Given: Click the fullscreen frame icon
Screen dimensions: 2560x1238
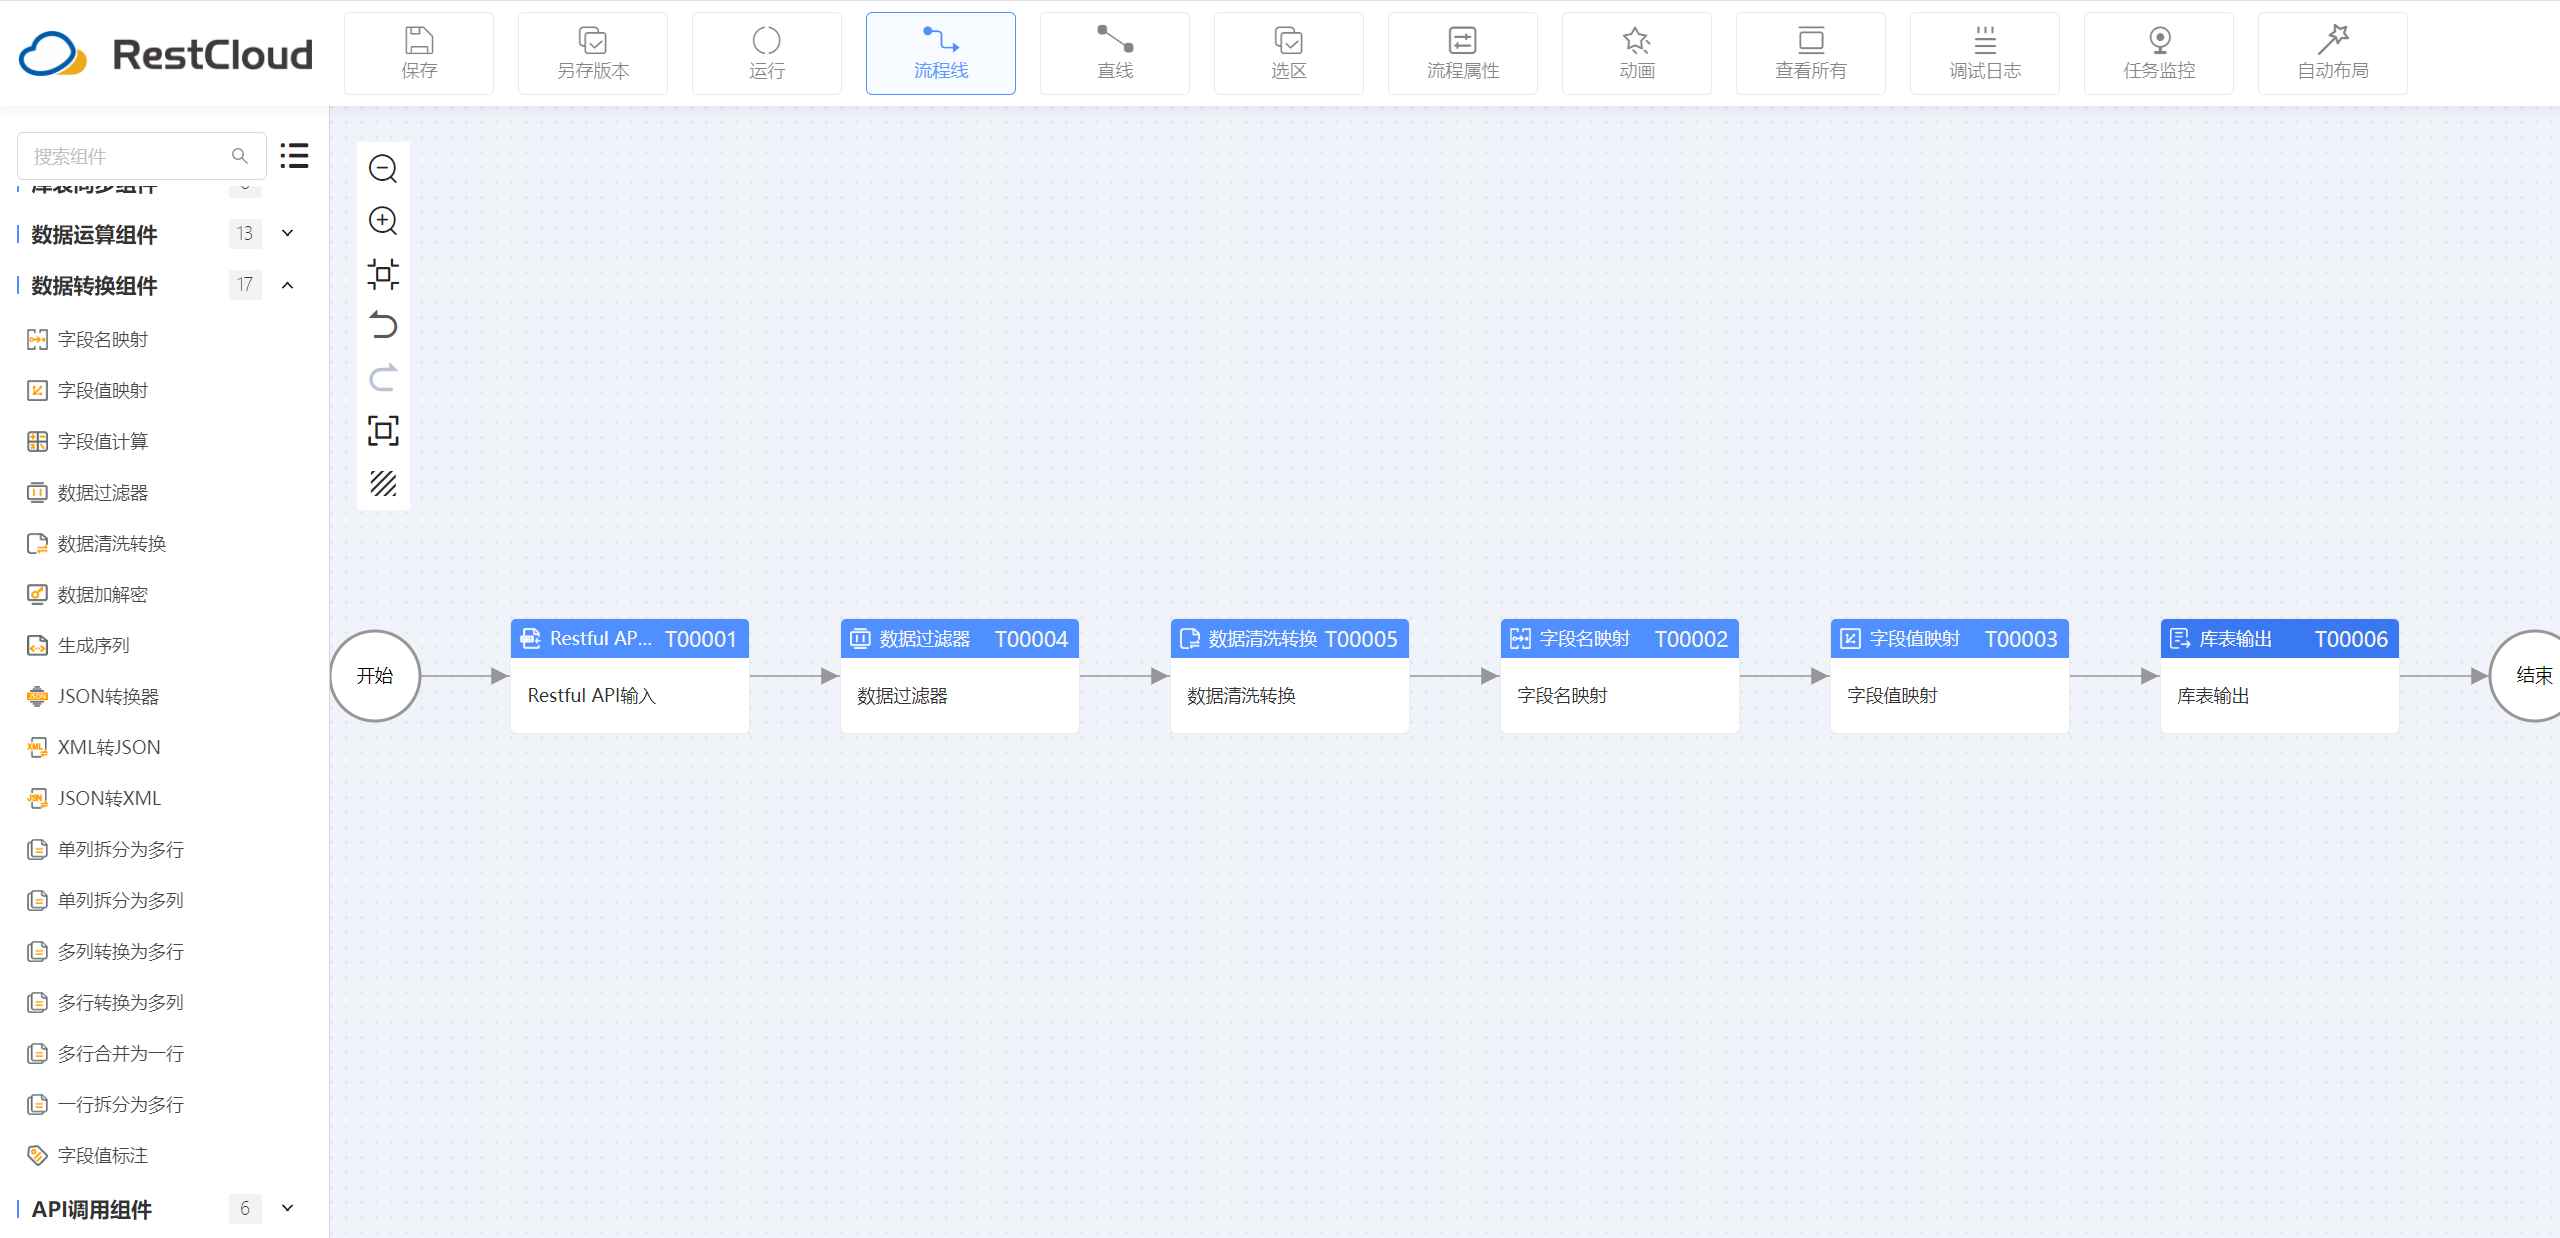Looking at the screenshot, I should pos(383,431).
